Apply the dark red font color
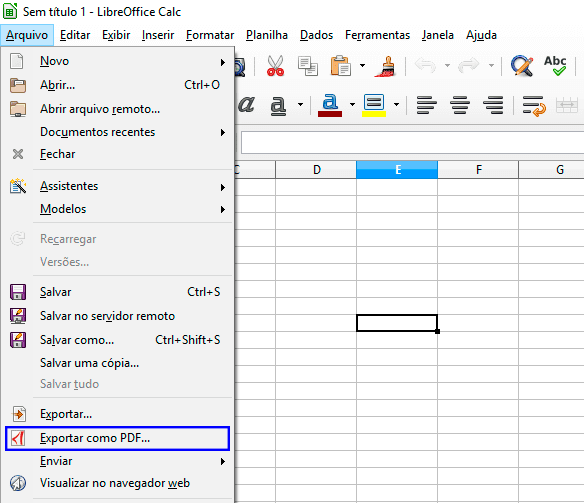Viewport: 584px width, 503px height. click(330, 105)
